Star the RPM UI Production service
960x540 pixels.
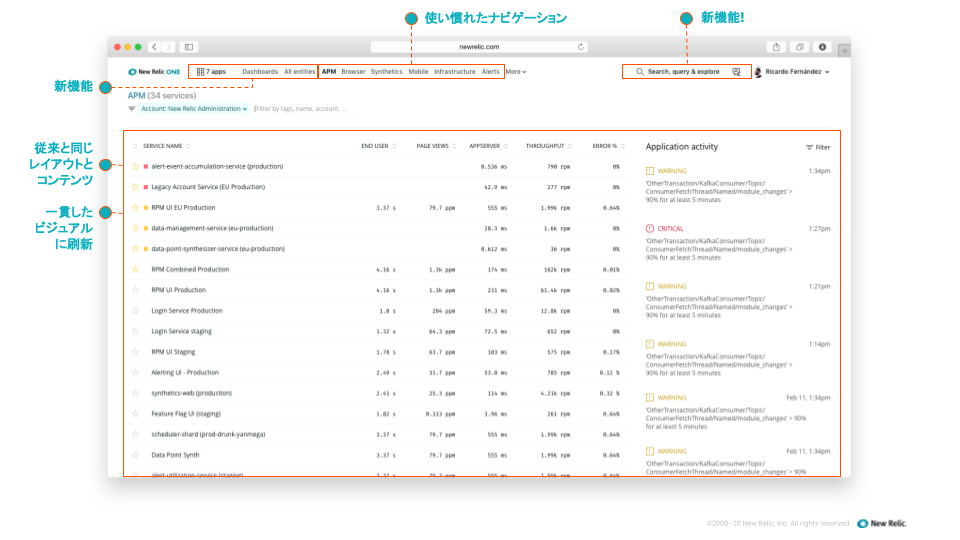135,290
